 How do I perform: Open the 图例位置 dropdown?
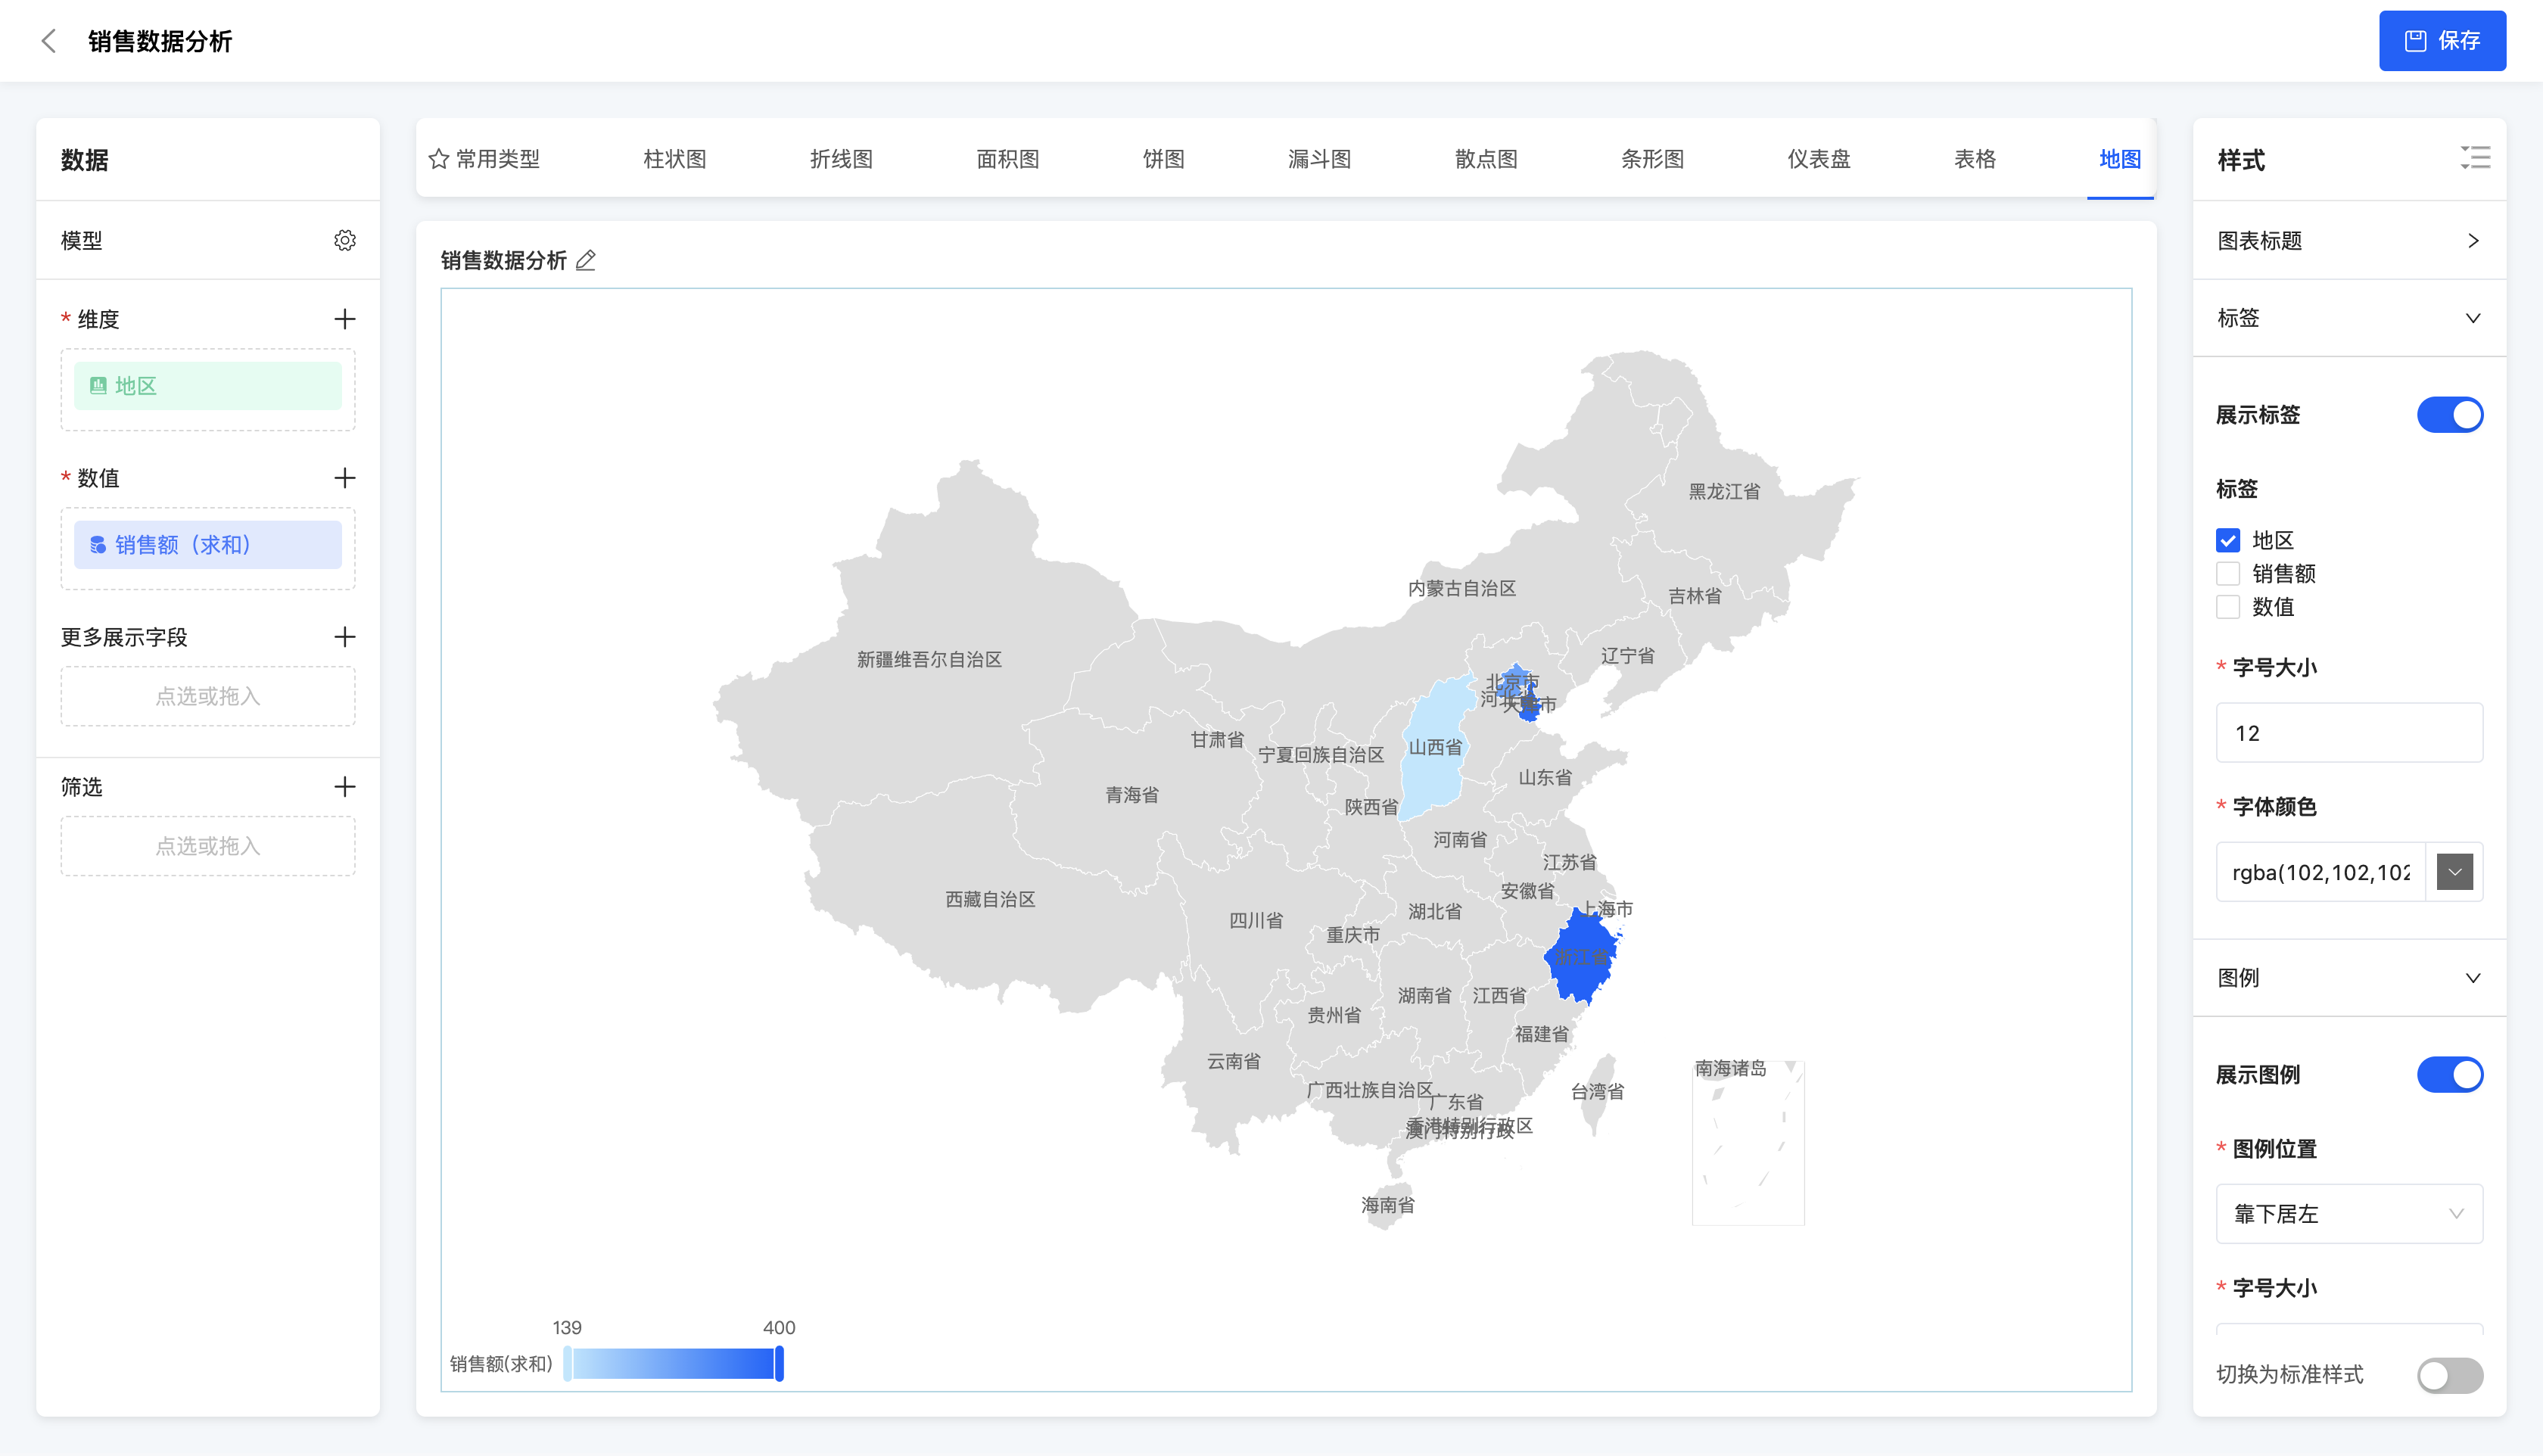[2349, 1214]
